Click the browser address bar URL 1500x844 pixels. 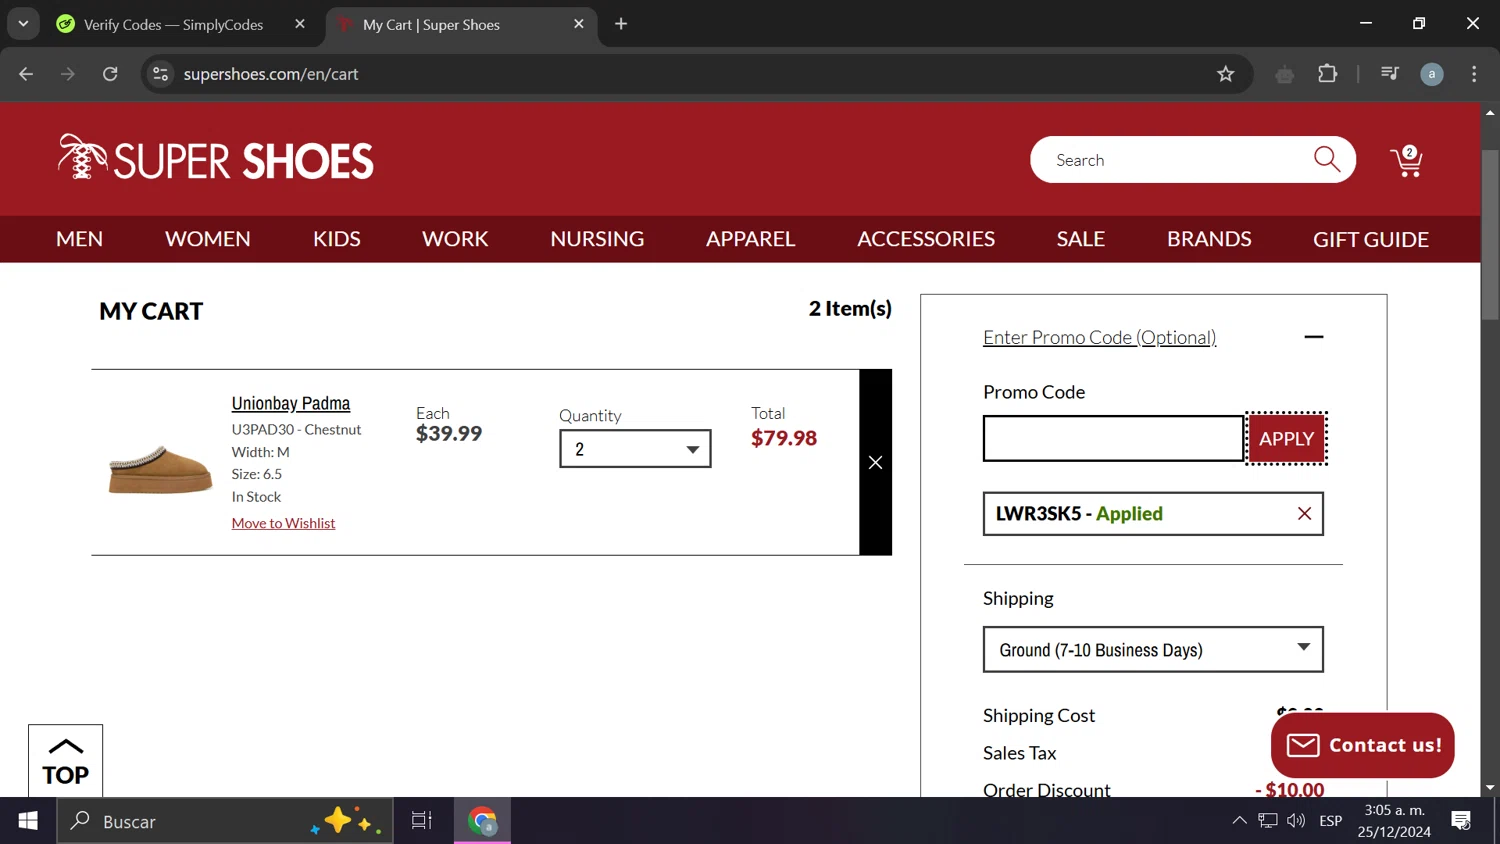point(271,74)
